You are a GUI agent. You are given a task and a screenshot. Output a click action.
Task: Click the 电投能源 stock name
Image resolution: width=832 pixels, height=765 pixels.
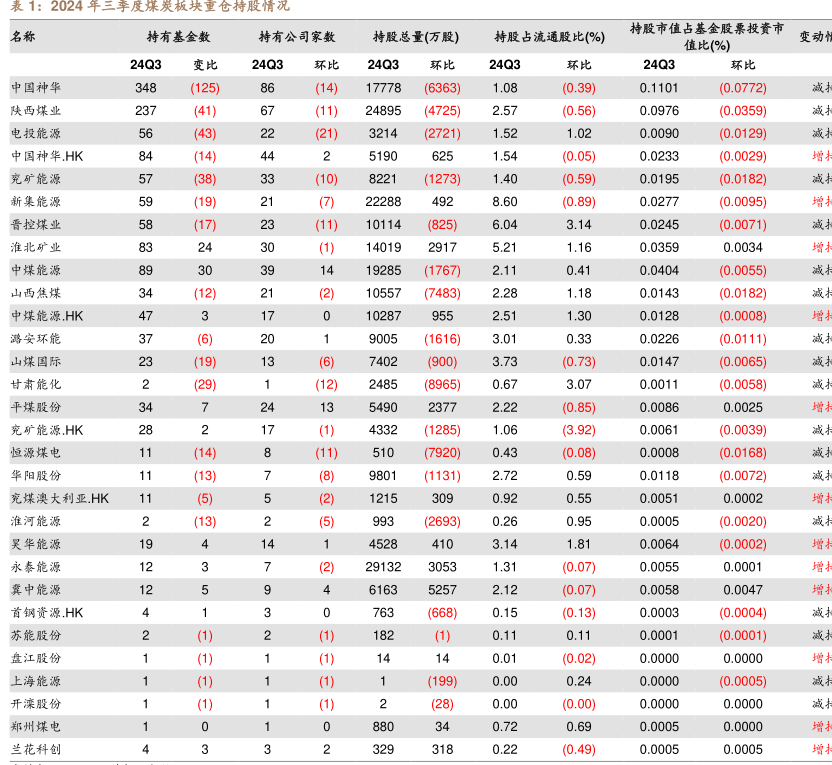(x=36, y=133)
